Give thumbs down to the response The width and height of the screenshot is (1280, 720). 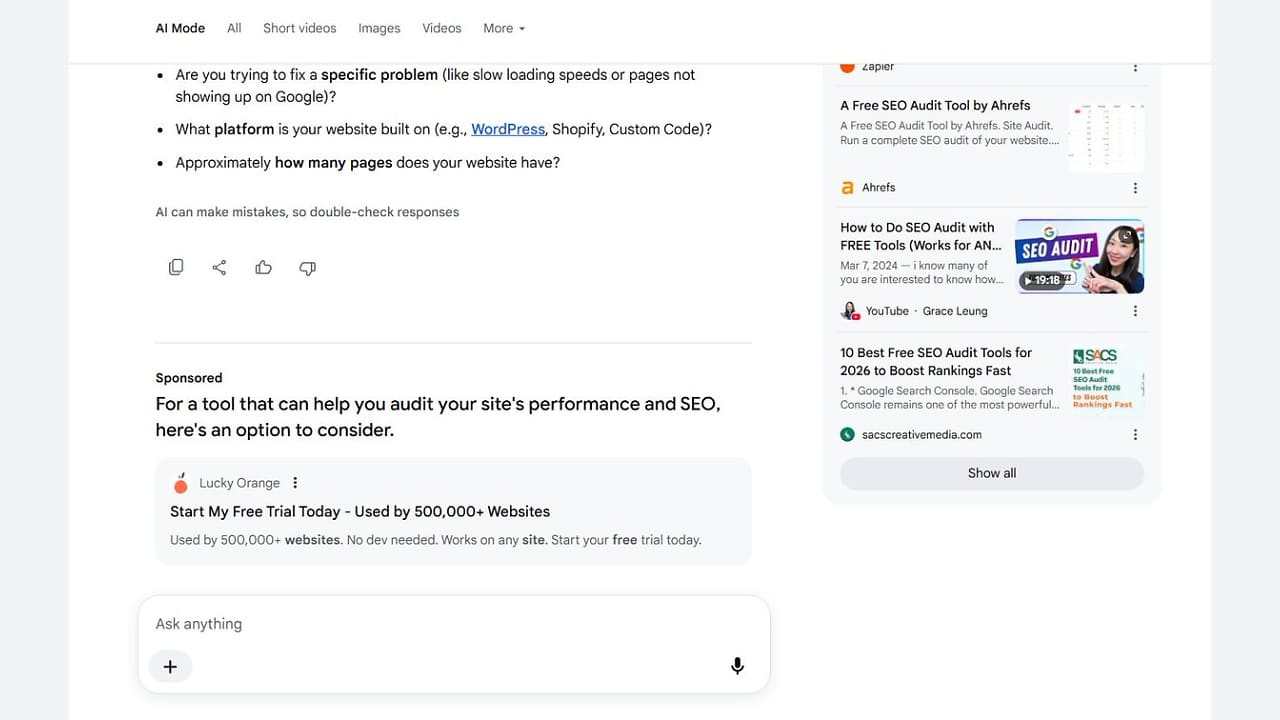click(308, 267)
